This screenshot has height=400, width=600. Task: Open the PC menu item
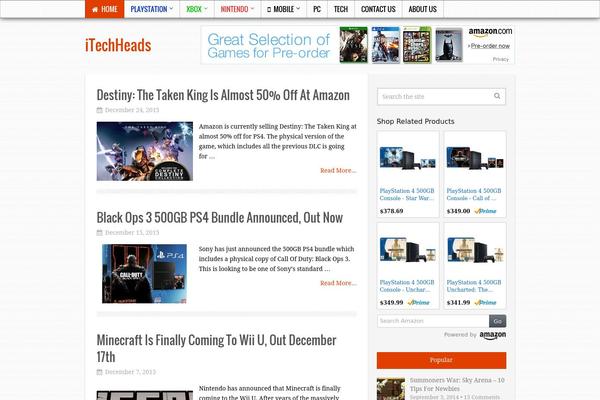(x=317, y=9)
